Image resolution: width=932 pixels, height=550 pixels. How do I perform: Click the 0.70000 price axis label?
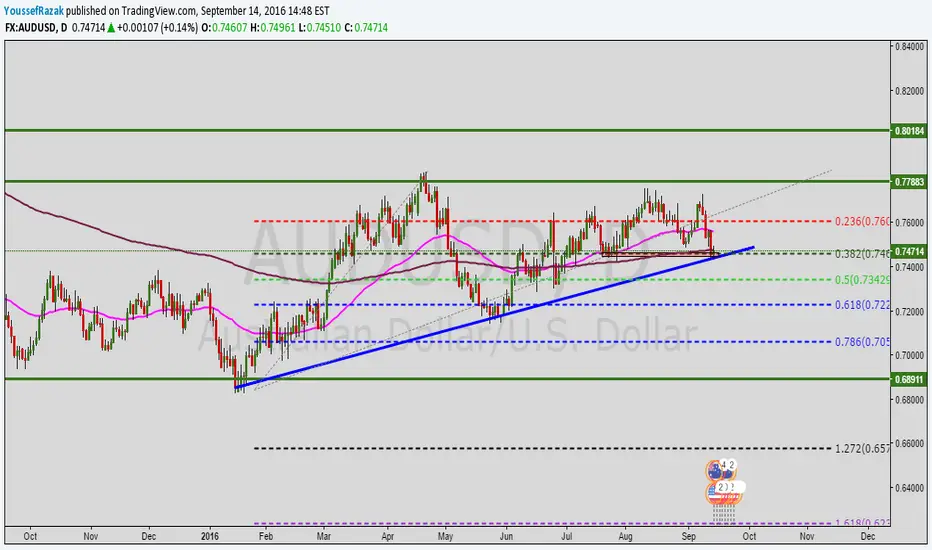point(910,356)
